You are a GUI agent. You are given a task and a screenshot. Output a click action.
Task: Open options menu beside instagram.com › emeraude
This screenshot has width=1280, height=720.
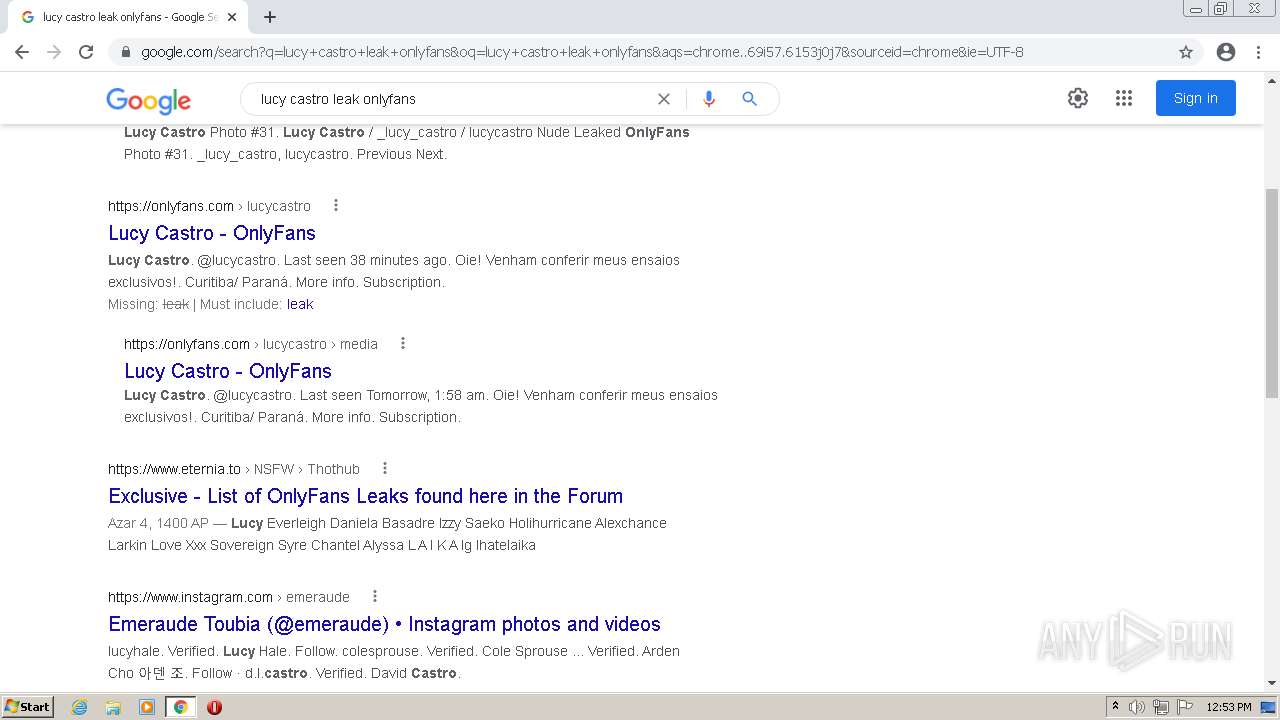(375, 596)
